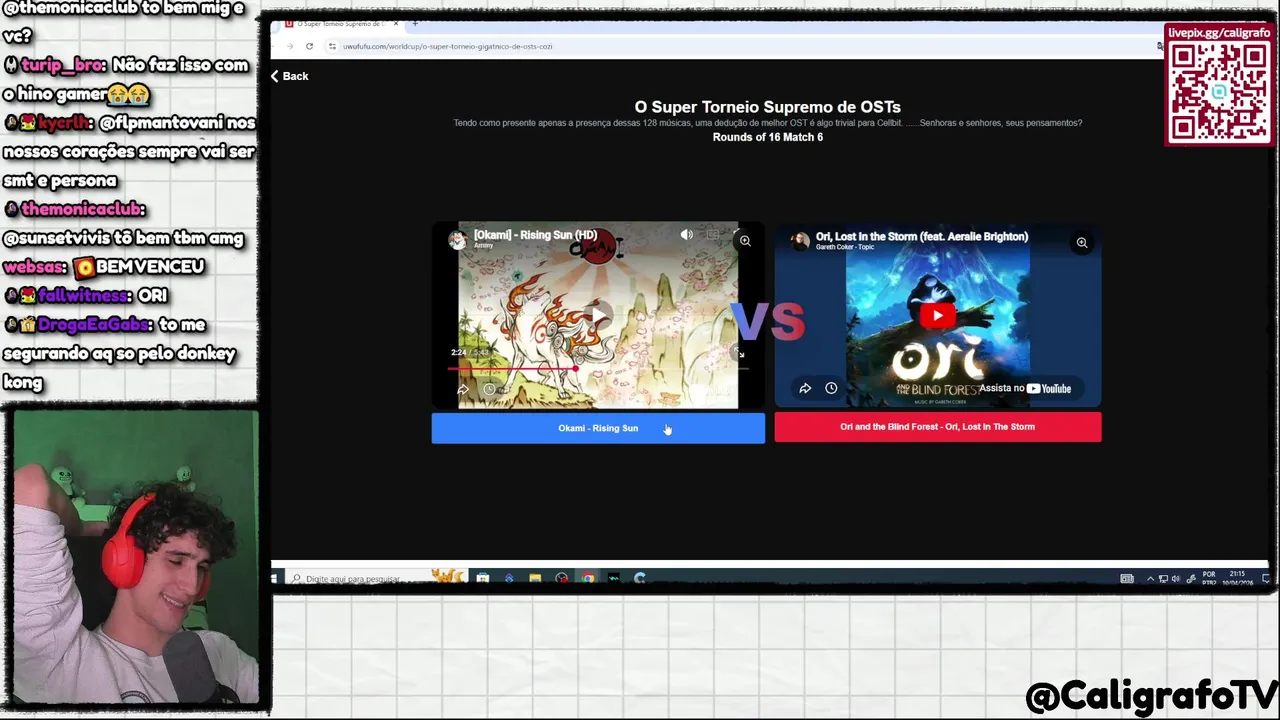The height and width of the screenshot is (720, 1280).
Task: Zoom in on the Okami video with magnifier
Action: (x=745, y=241)
